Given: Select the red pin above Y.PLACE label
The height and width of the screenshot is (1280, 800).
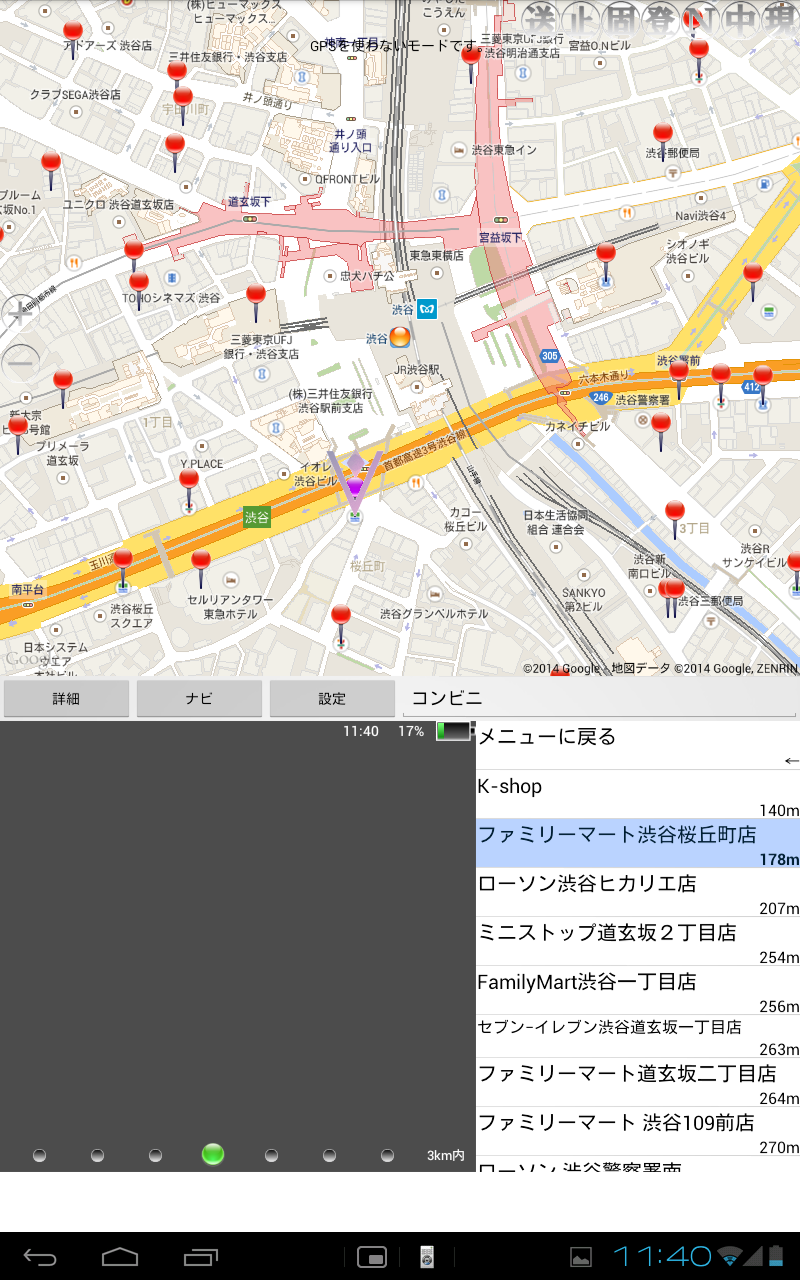Looking at the screenshot, I should [x=189, y=490].
